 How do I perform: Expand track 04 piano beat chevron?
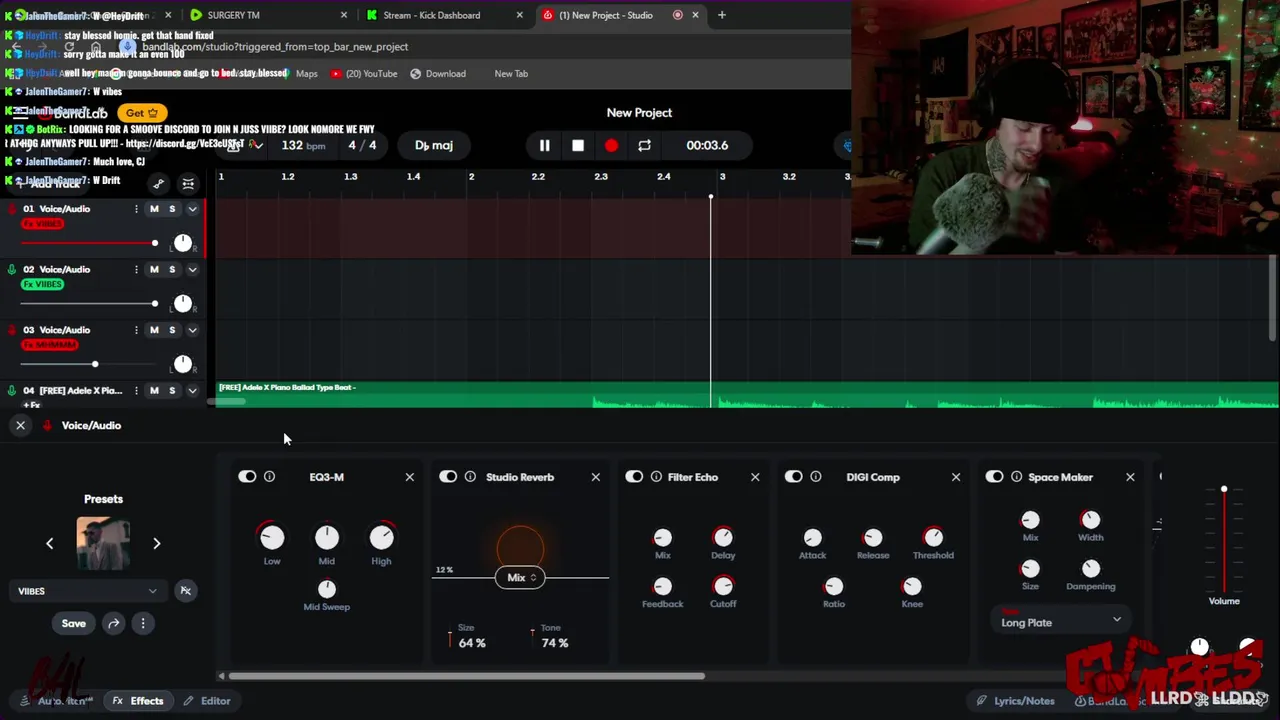click(192, 390)
